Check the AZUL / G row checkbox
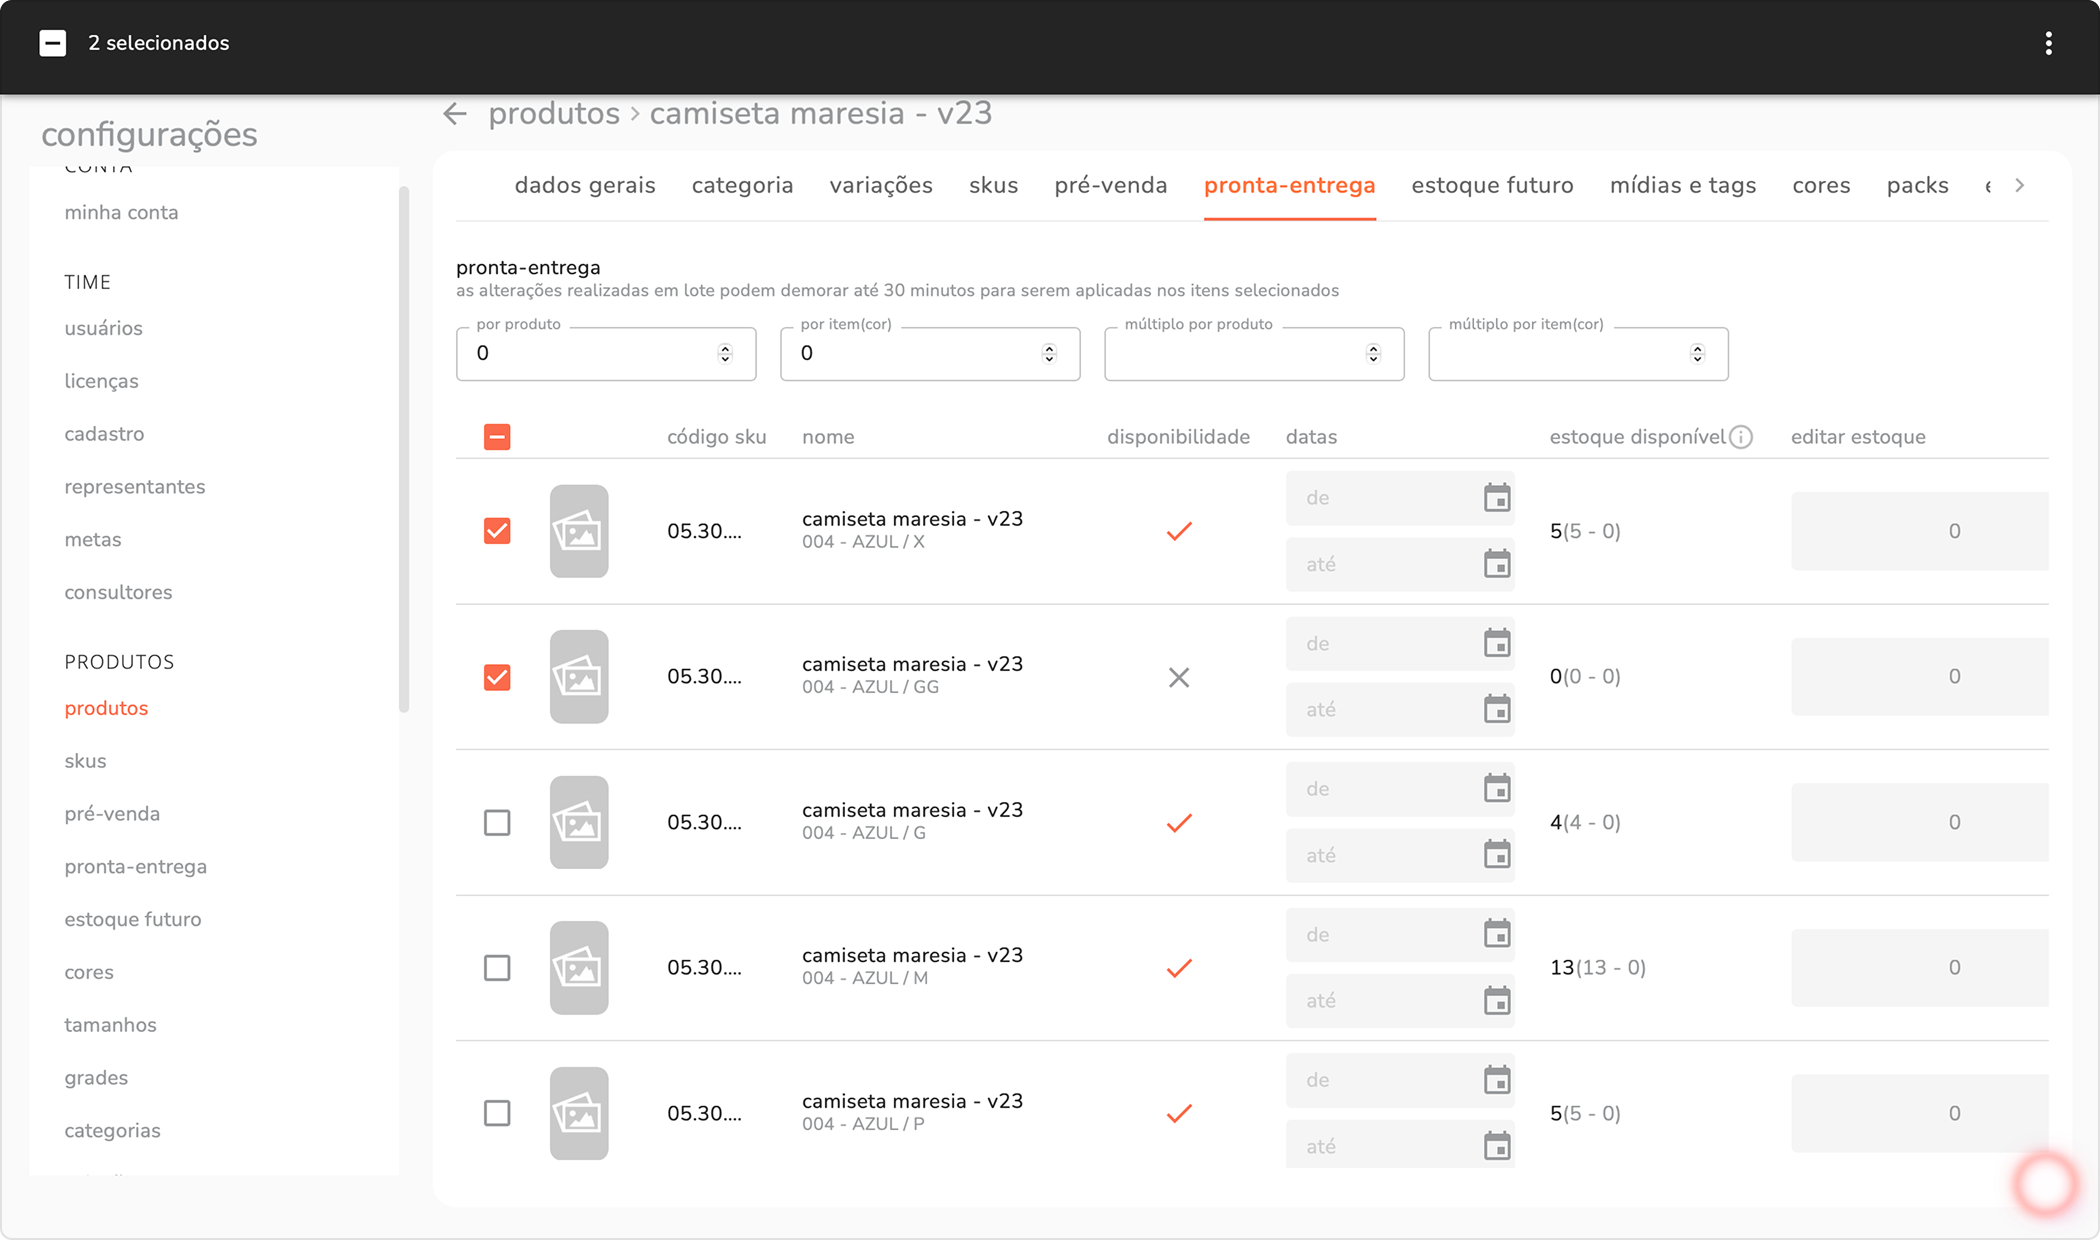Screen dimensions: 2100x1240 click(x=497, y=822)
